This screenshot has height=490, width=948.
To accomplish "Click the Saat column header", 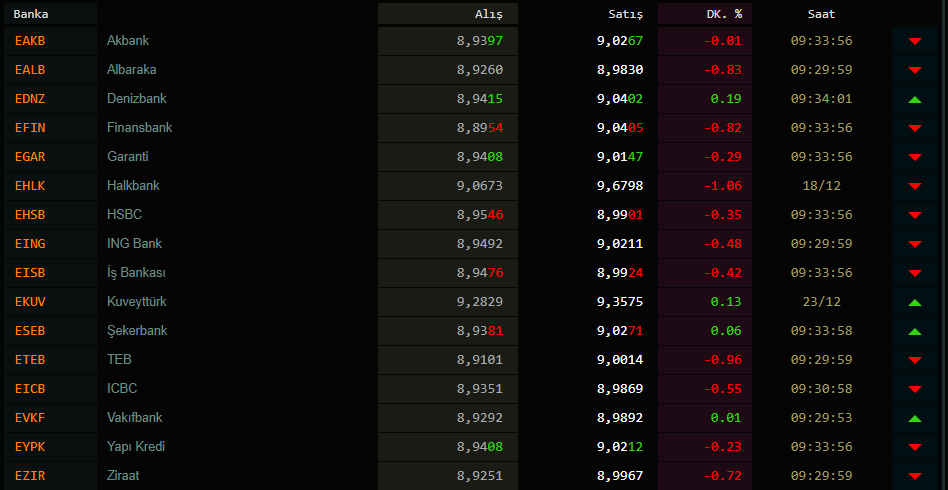I will click(x=821, y=14).
